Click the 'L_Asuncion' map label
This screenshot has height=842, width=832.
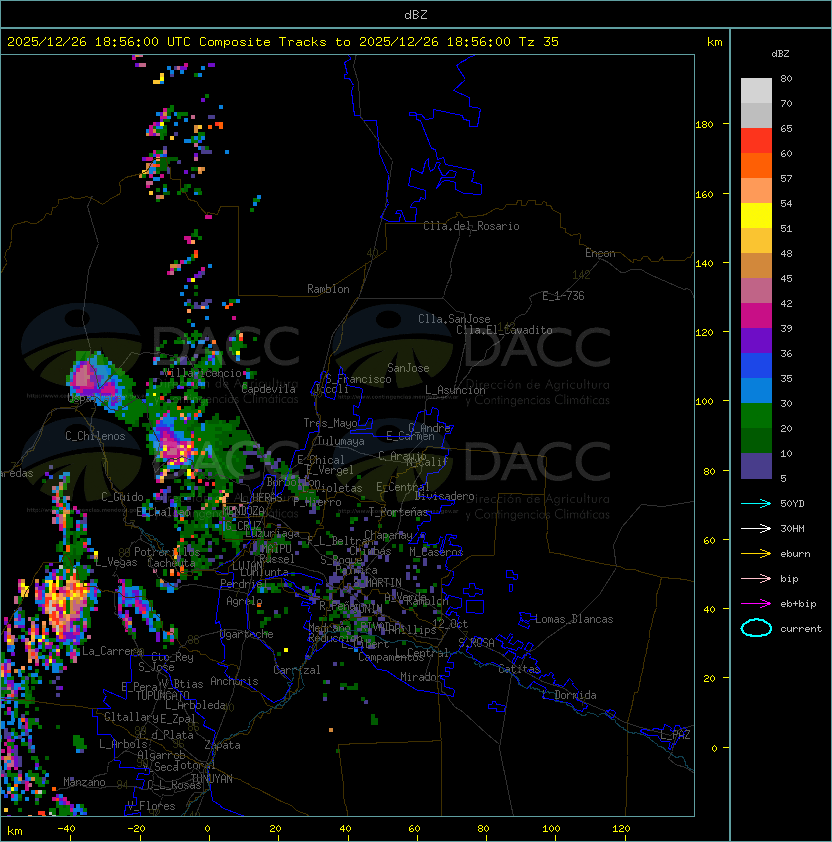pyautogui.click(x=455, y=390)
